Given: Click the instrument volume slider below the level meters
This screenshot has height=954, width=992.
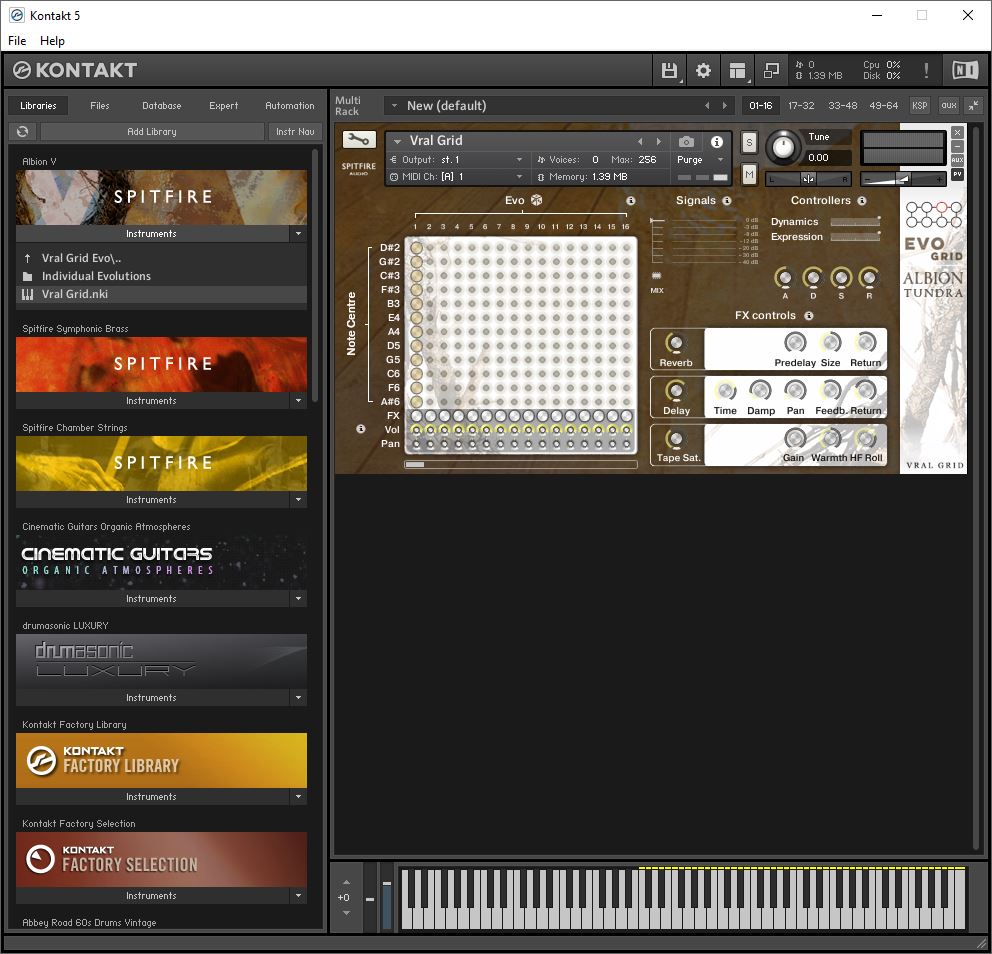Looking at the screenshot, I should 903,180.
